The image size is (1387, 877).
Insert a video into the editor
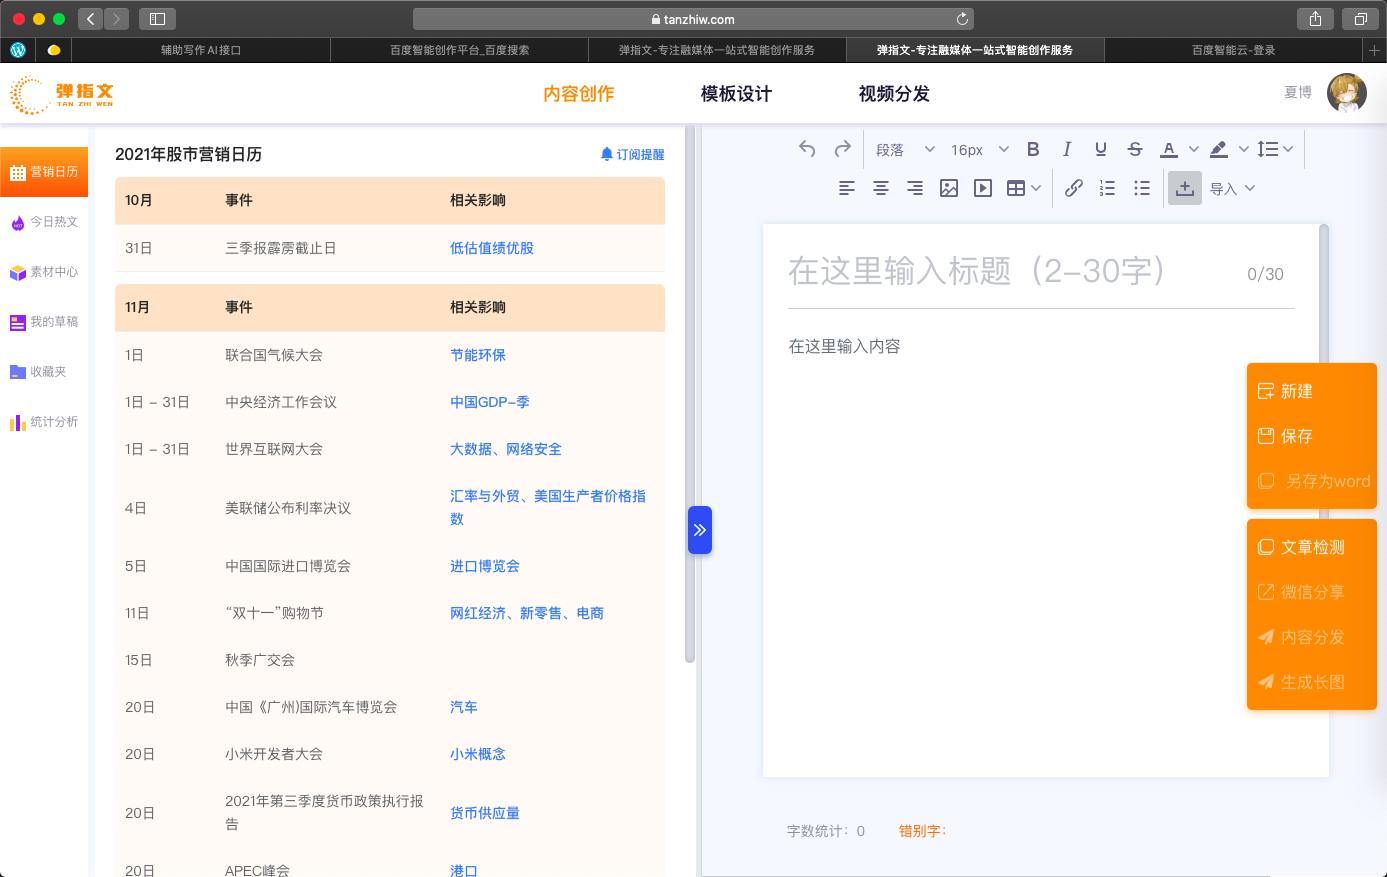(983, 188)
